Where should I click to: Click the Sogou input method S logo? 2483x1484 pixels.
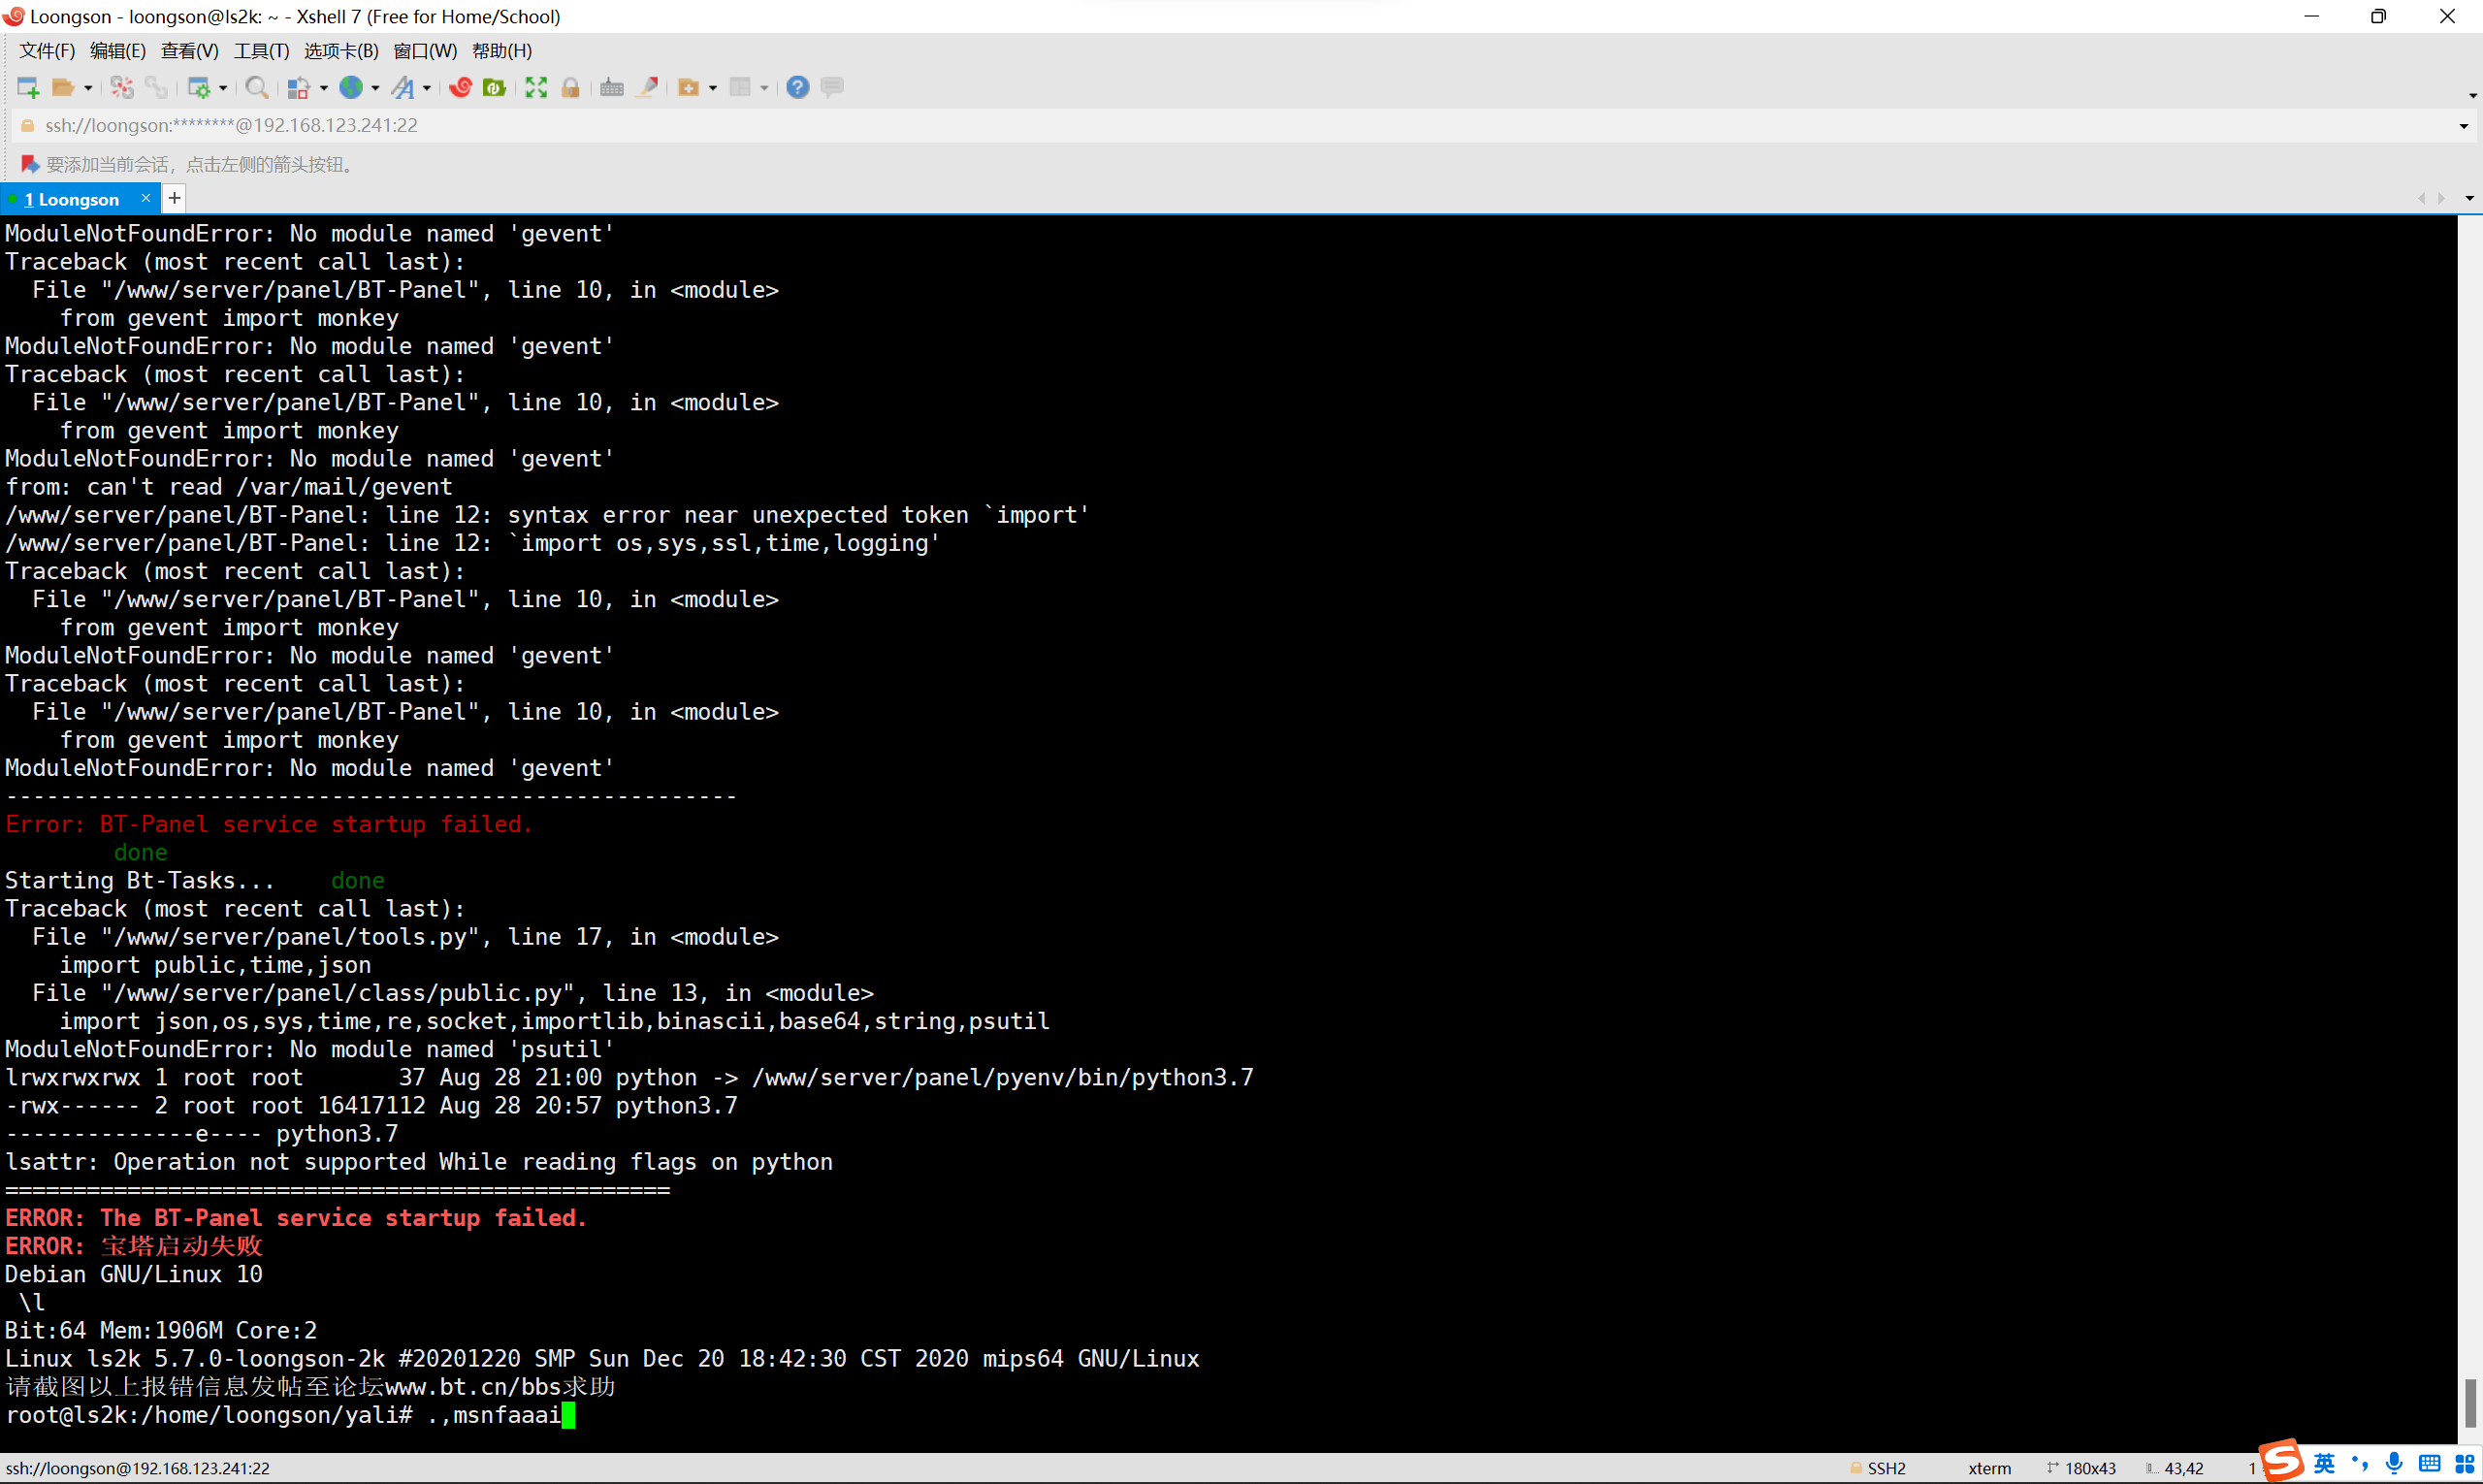[2282, 1461]
